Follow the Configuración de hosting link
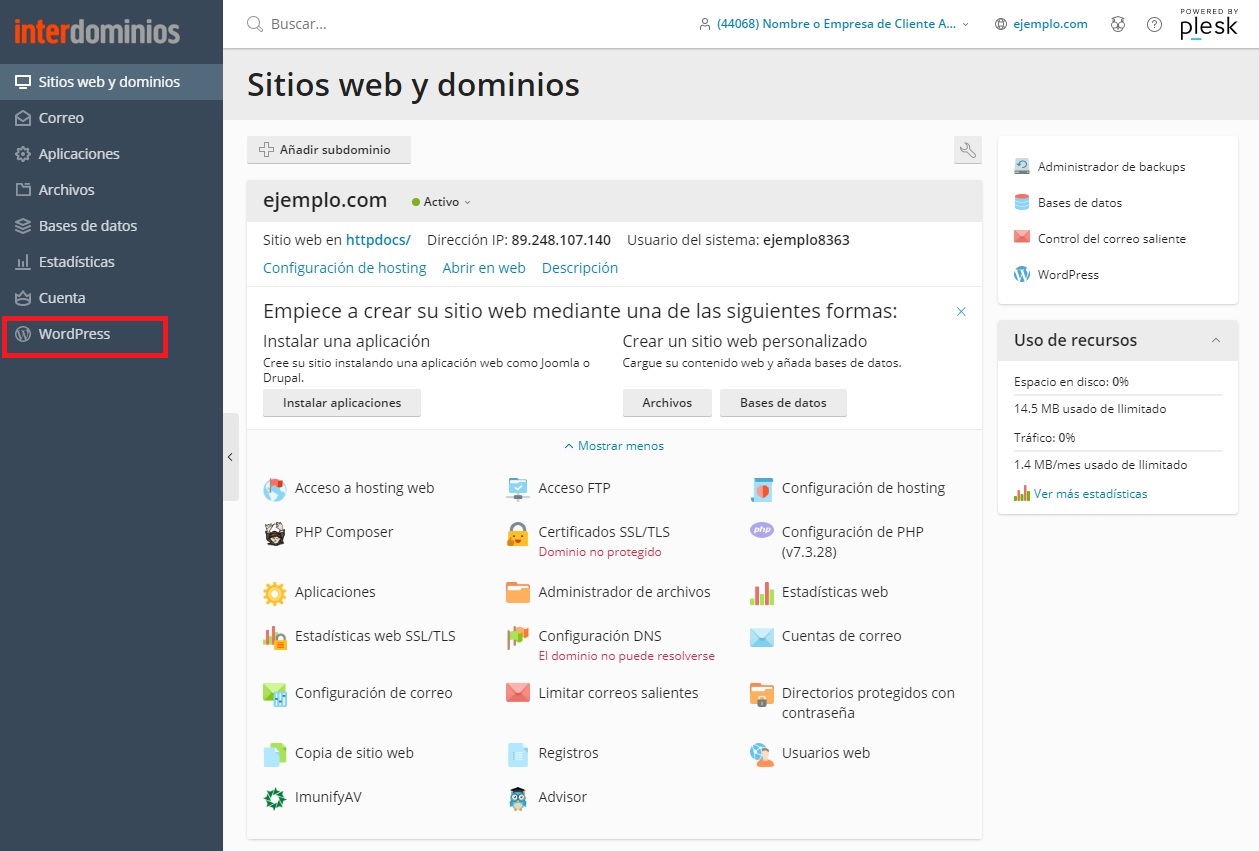The image size is (1259, 851). pos(344,268)
